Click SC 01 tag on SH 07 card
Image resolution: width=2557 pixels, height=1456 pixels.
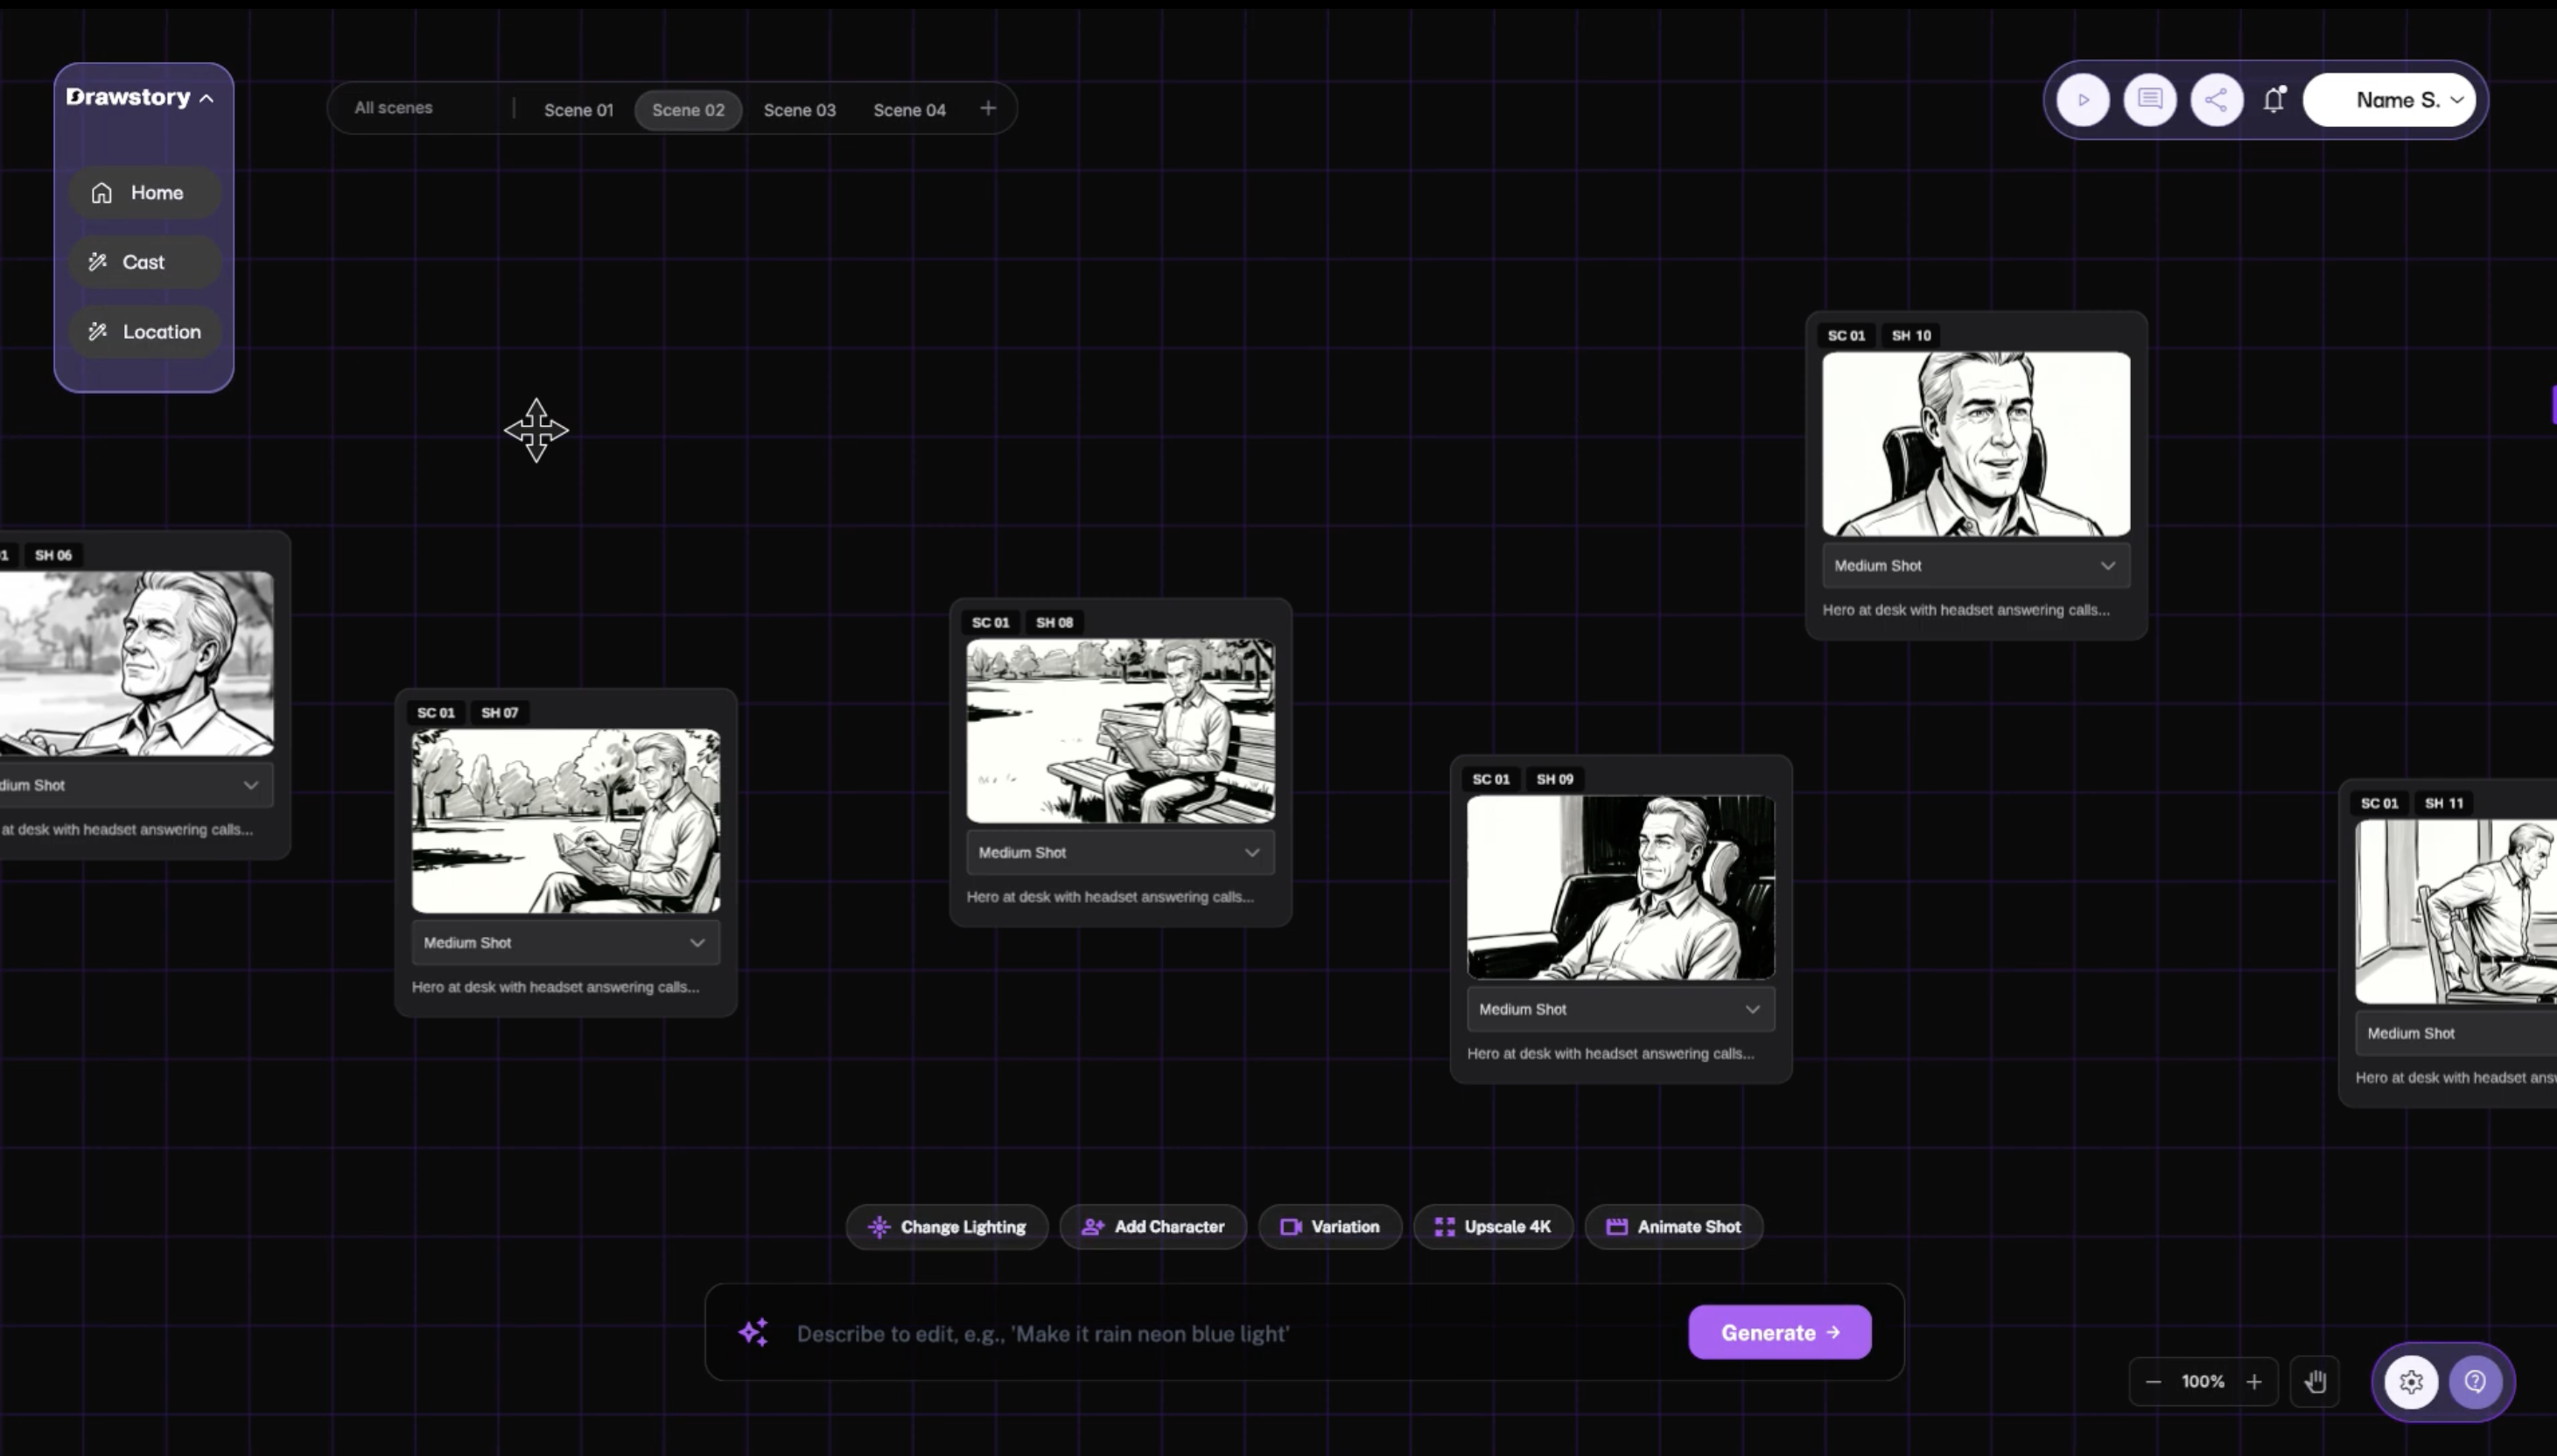436,713
